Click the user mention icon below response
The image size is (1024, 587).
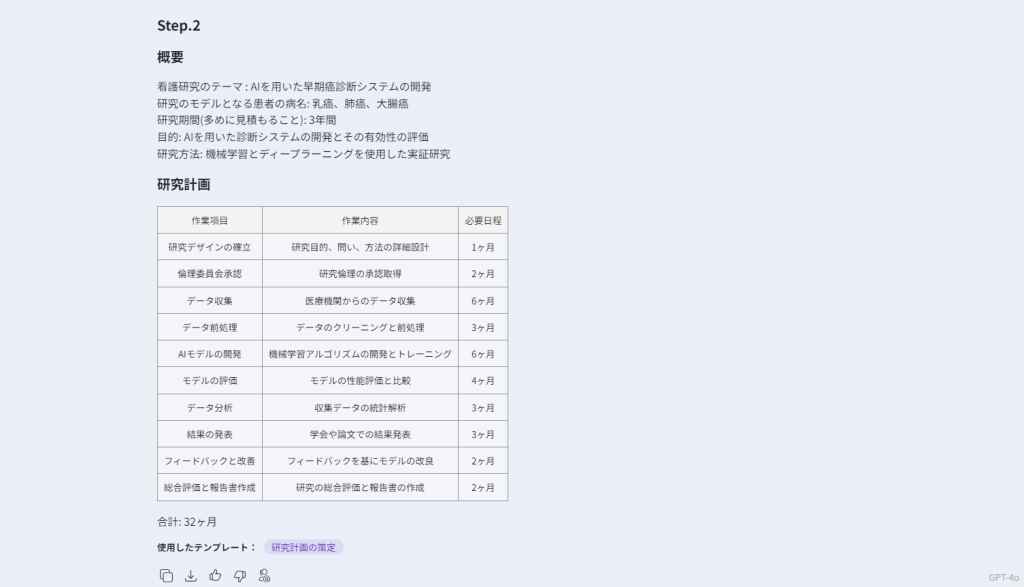click(264, 575)
